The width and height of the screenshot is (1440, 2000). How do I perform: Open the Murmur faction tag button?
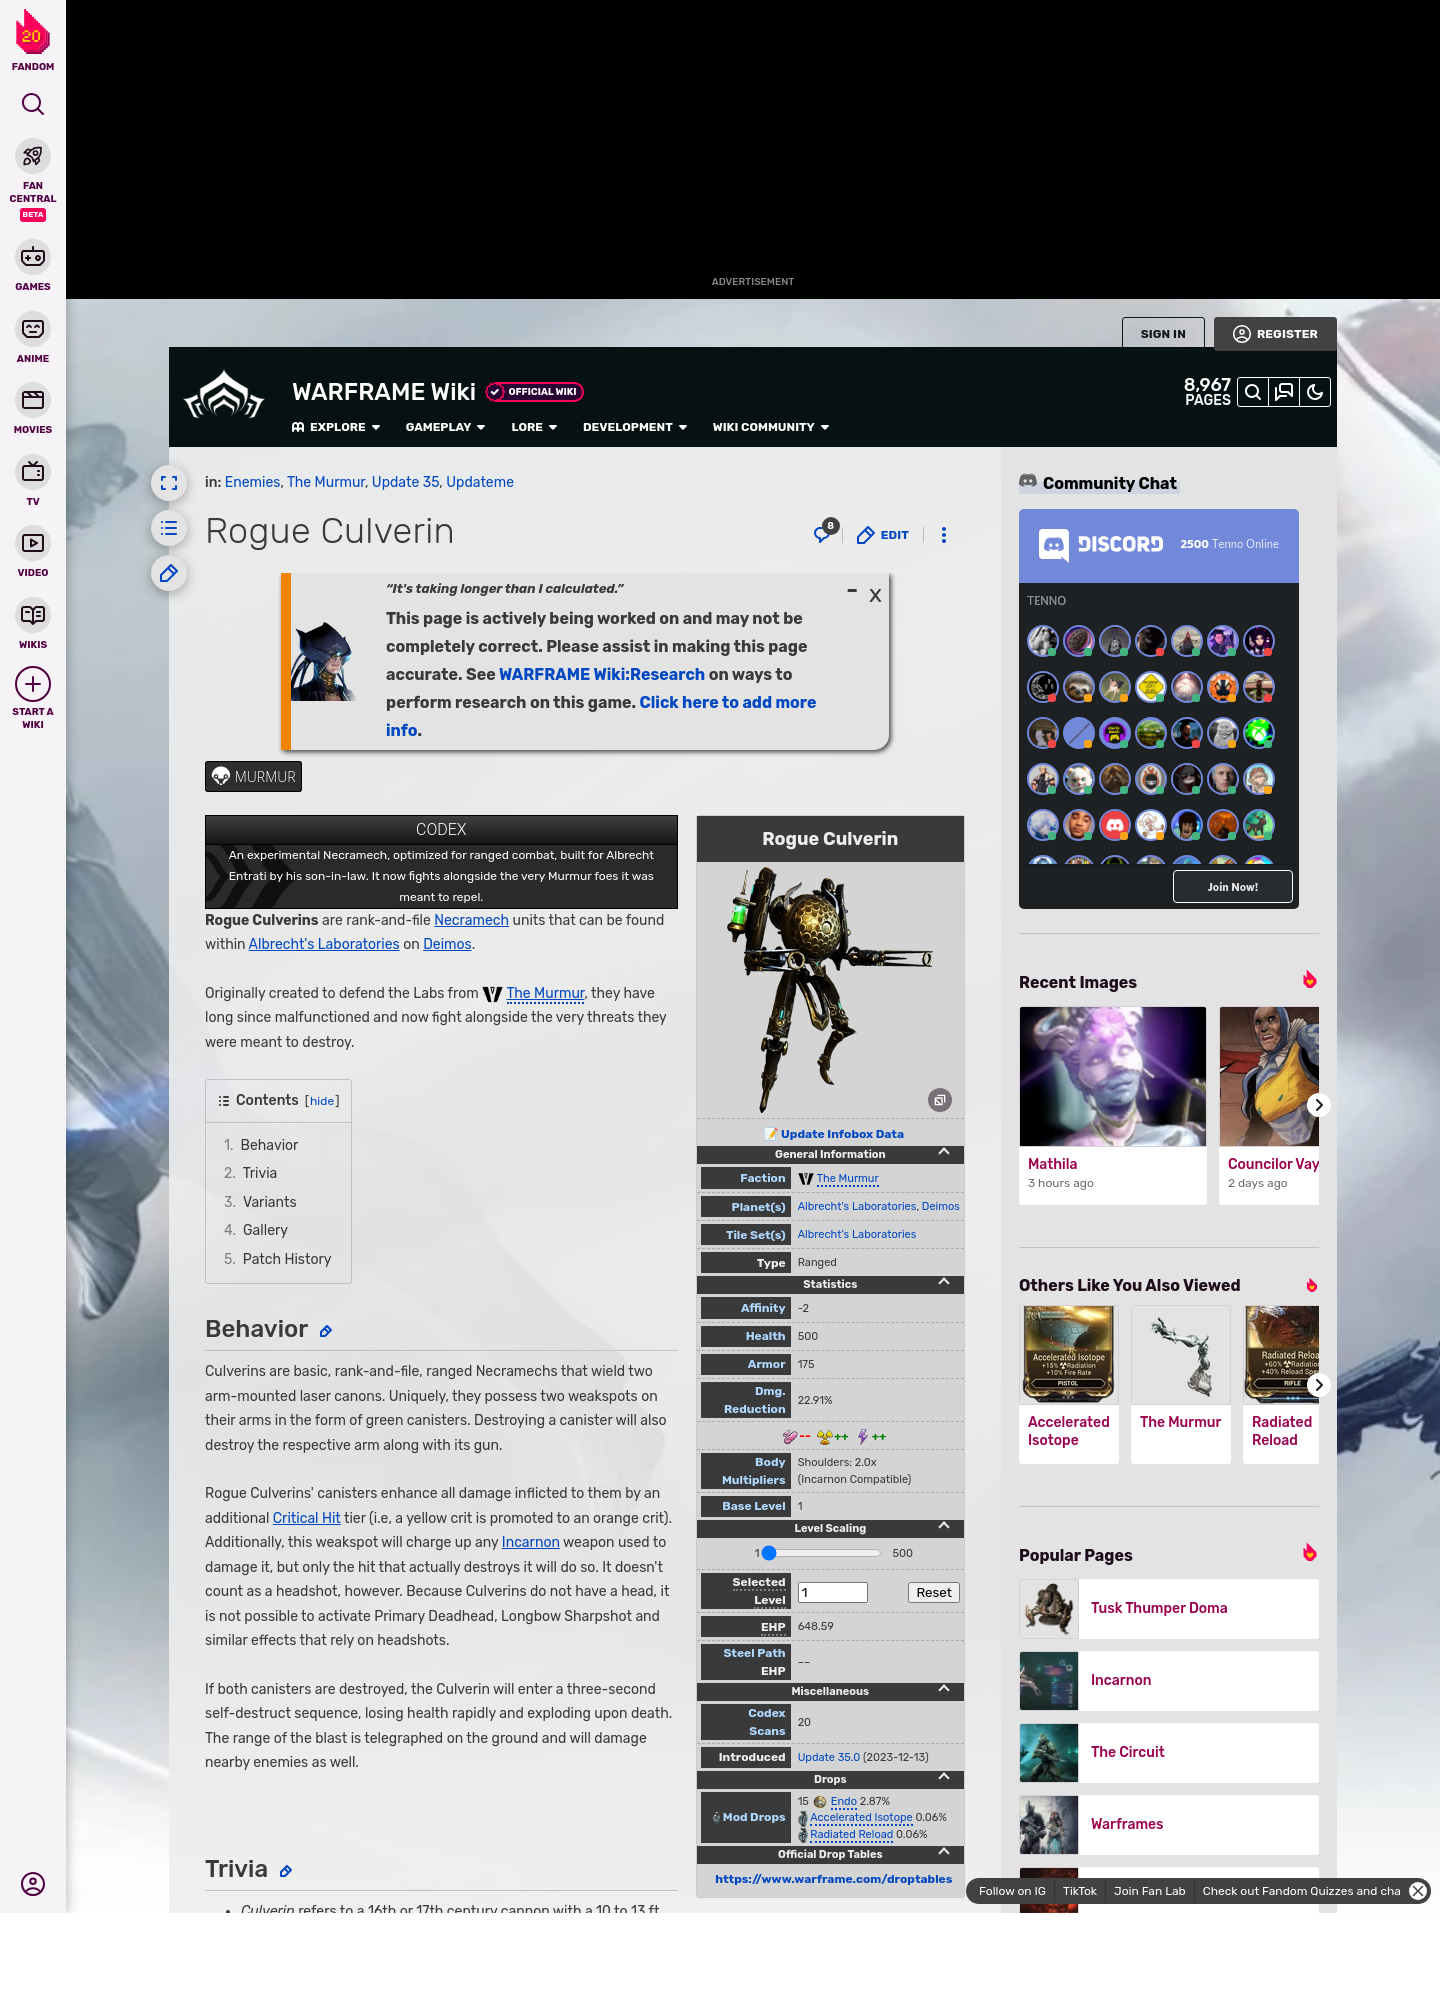pyautogui.click(x=254, y=777)
